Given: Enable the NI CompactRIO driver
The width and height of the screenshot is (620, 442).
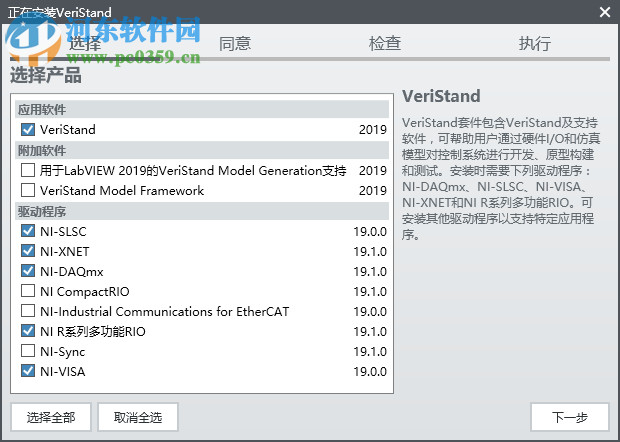Looking at the screenshot, I should (x=28, y=291).
